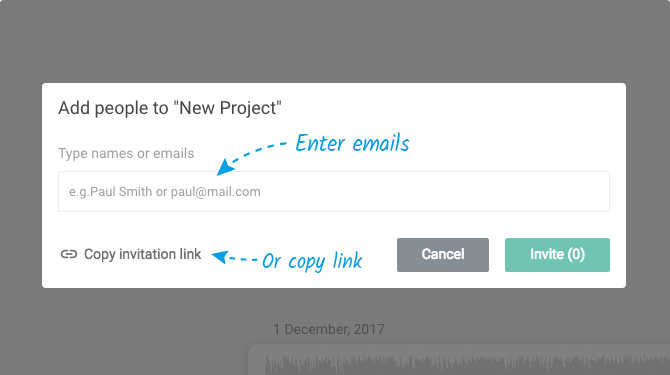The height and width of the screenshot is (375, 670).
Task: Focus the names or emails input field
Action: [334, 191]
